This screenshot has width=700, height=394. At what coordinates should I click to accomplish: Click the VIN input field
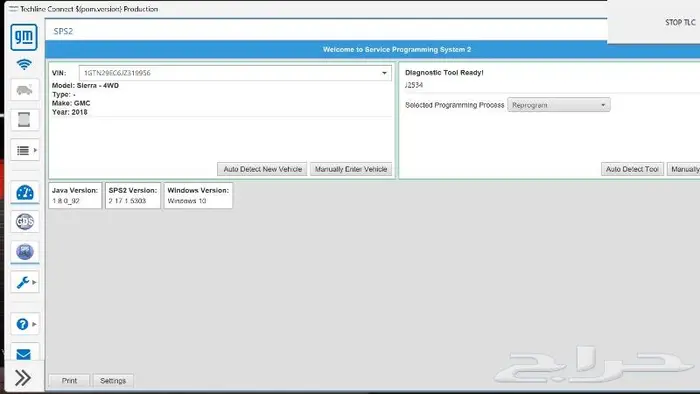click(x=235, y=73)
